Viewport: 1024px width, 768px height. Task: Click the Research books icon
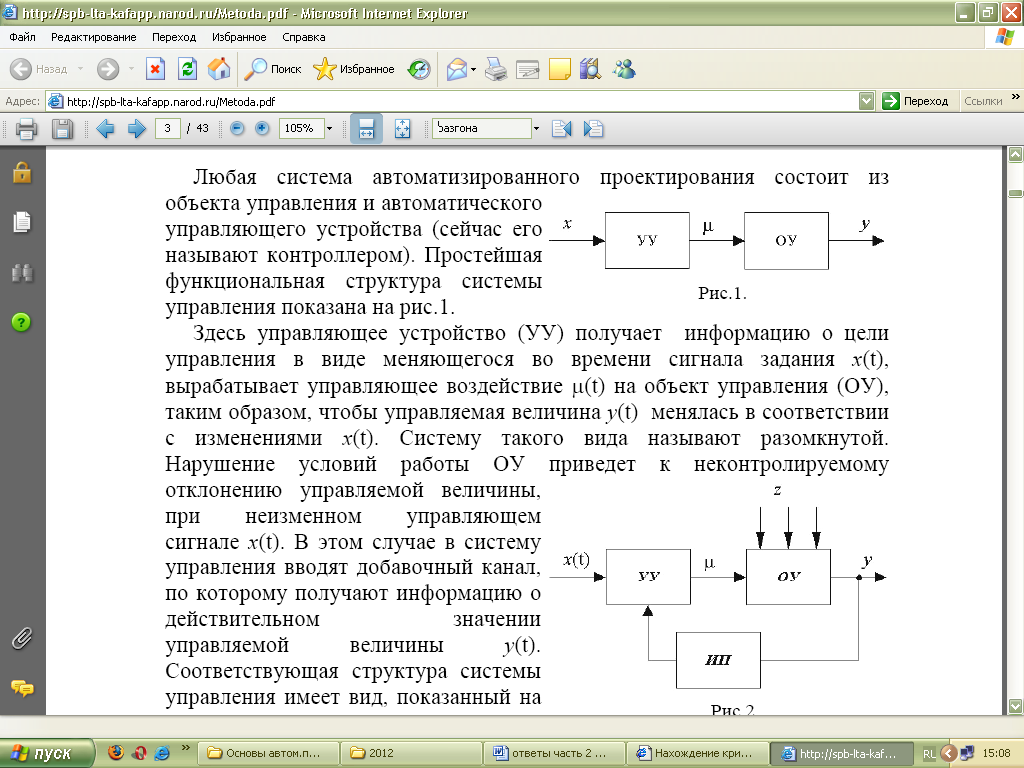tap(591, 69)
